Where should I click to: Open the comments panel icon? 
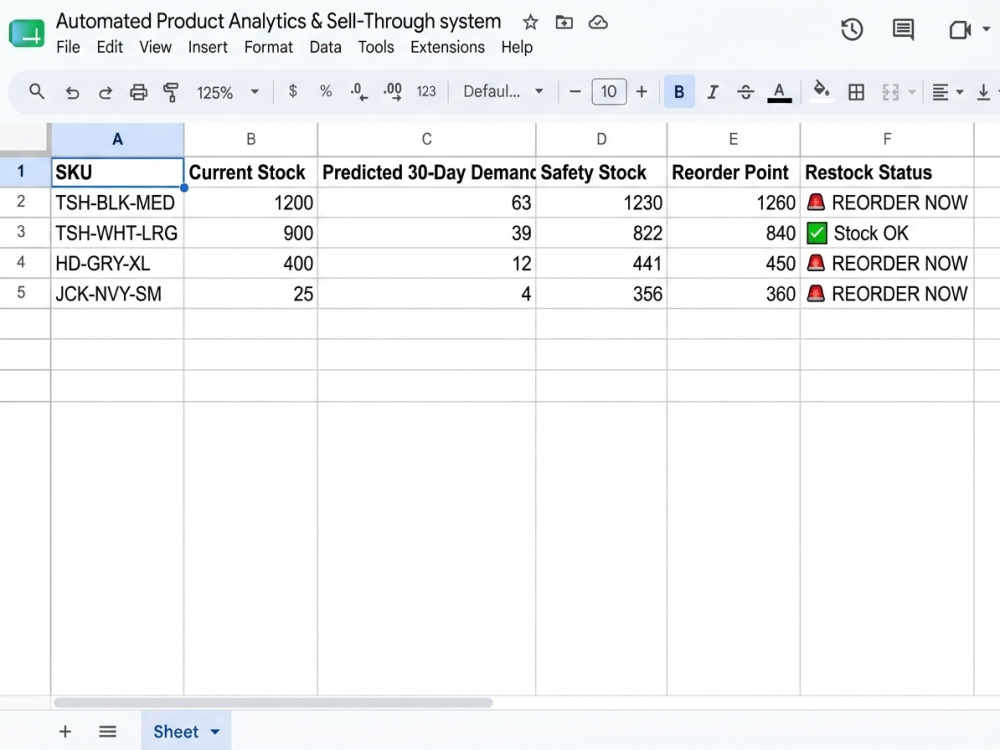click(x=903, y=29)
